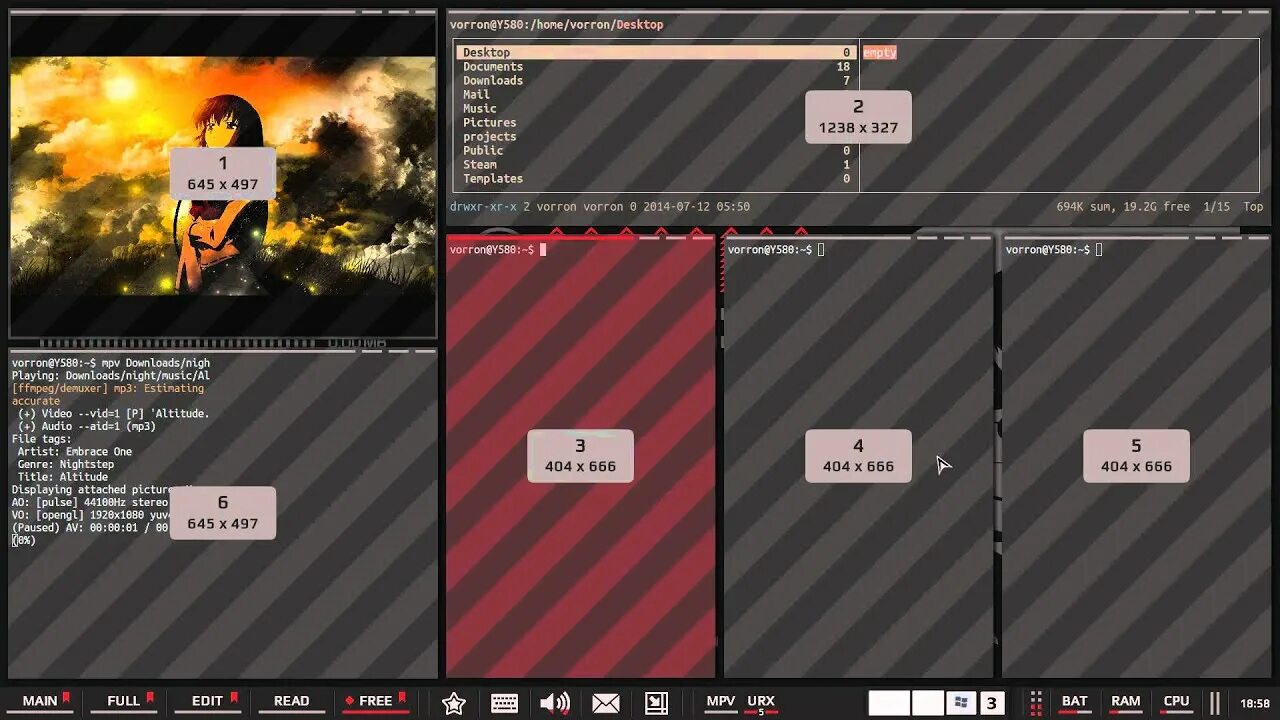The height and width of the screenshot is (720, 1280).
Task: Switch to the FREE tag
Action: (375, 701)
